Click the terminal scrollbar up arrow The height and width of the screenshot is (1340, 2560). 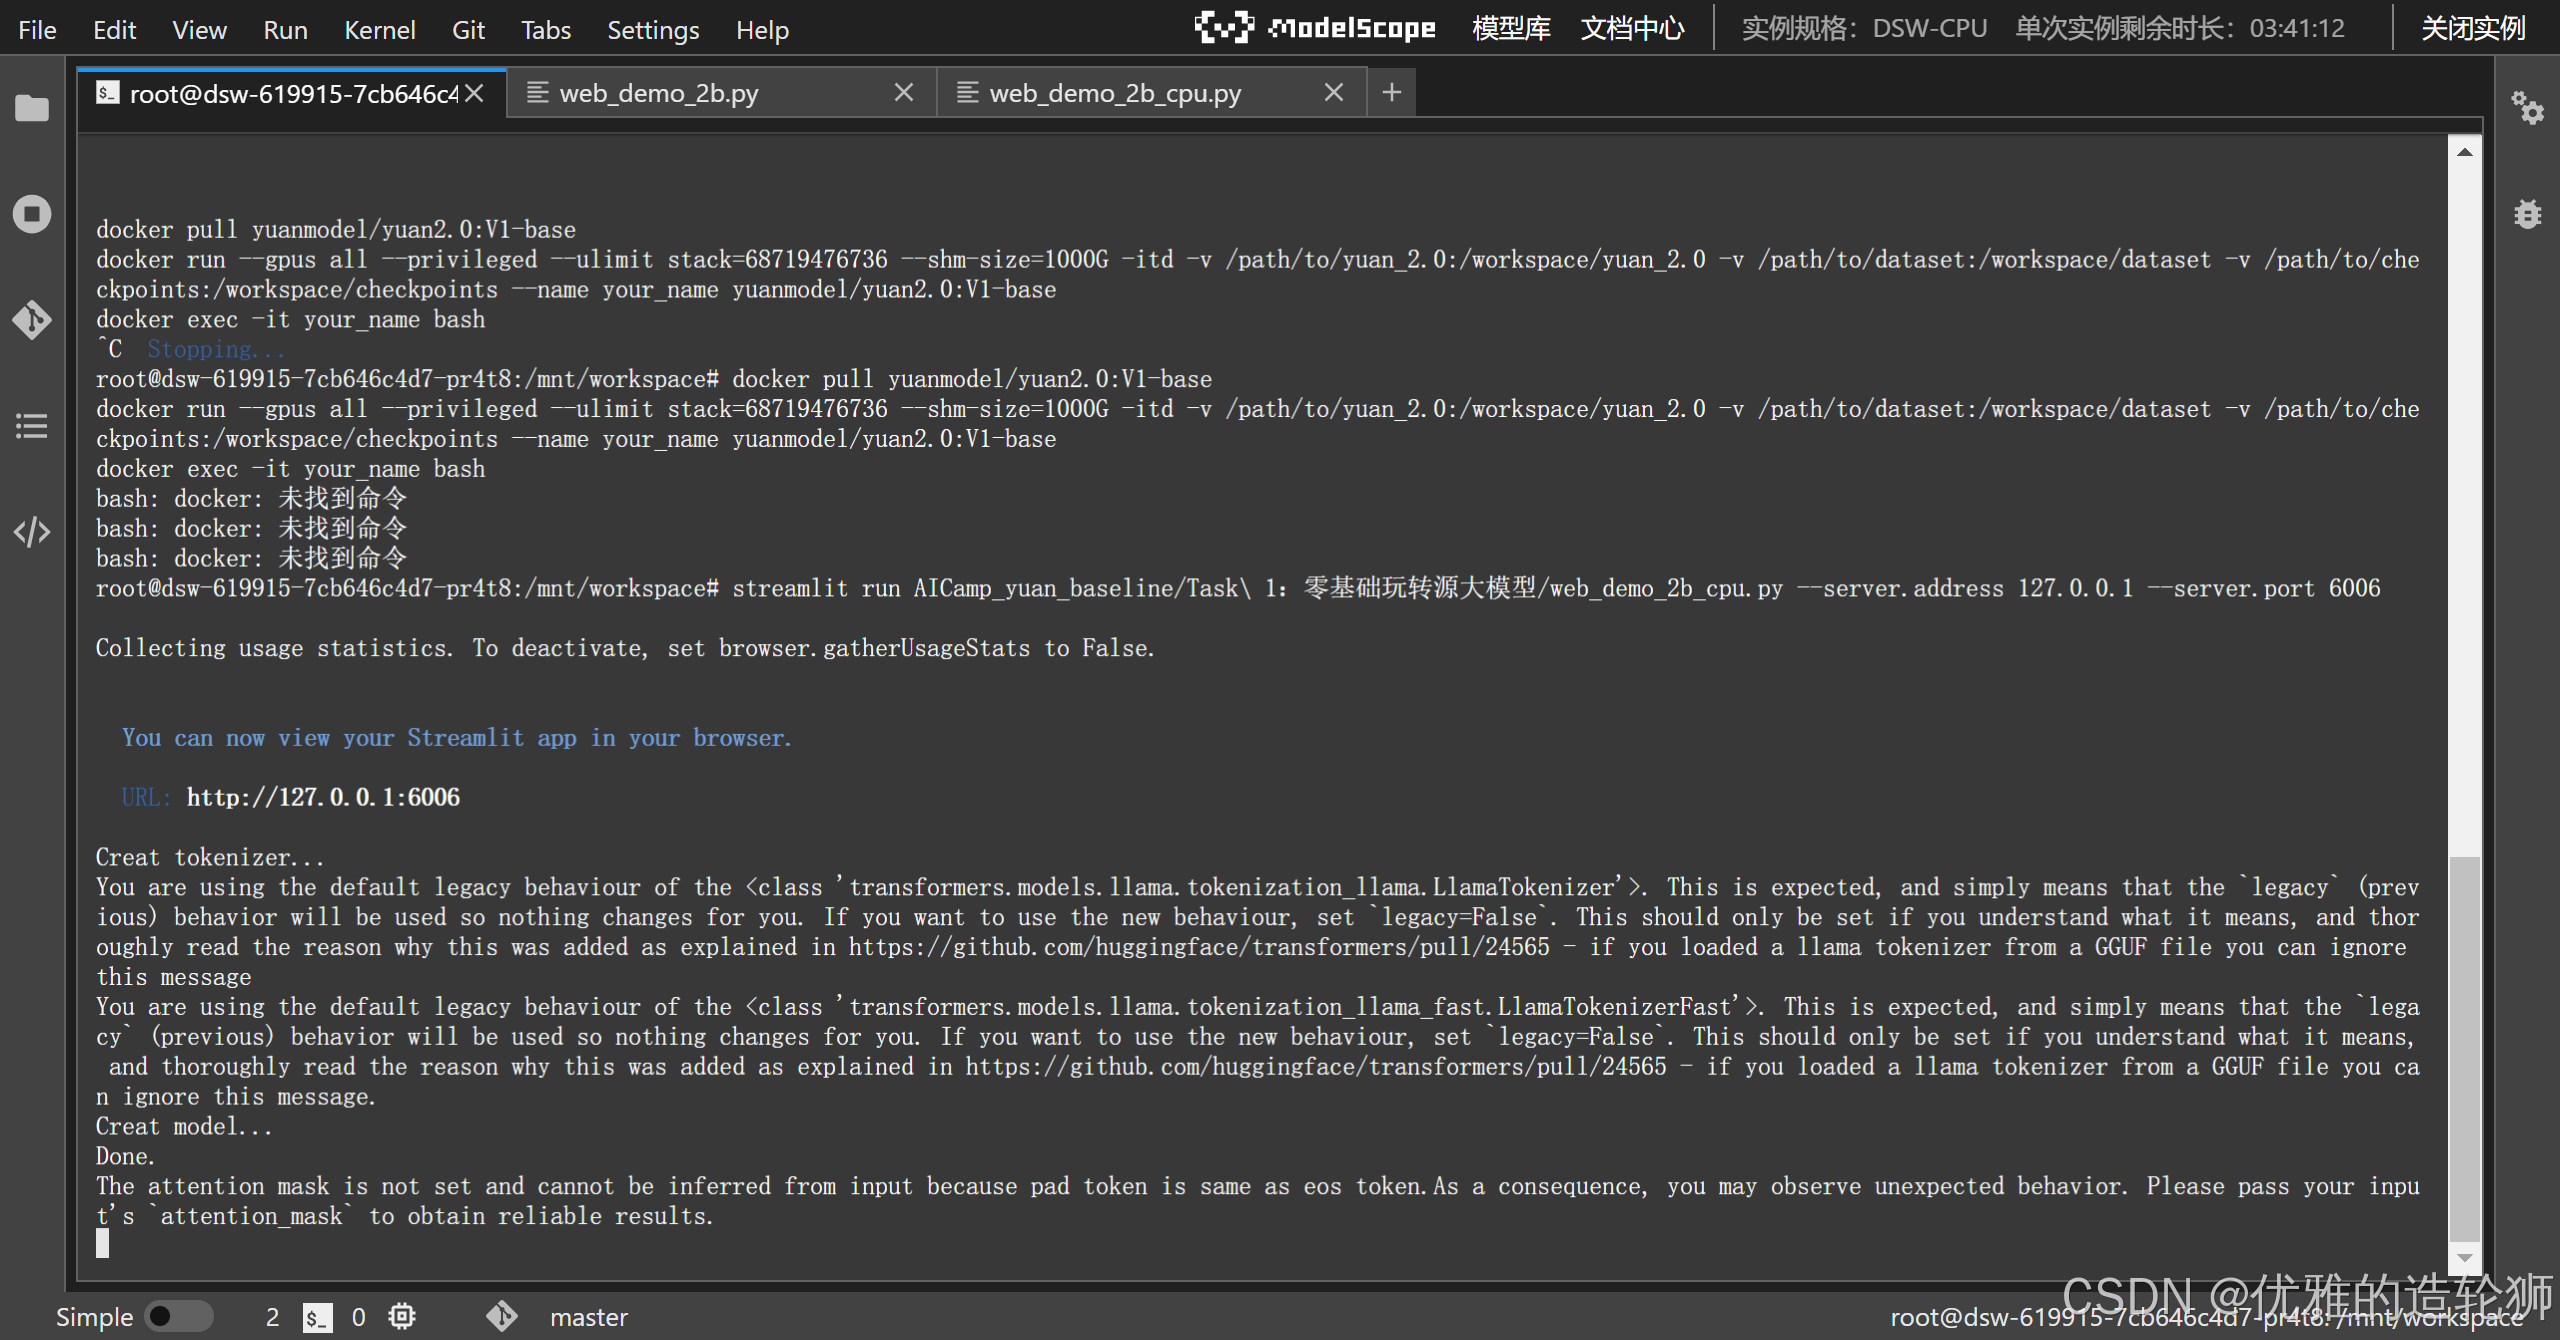2464,152
